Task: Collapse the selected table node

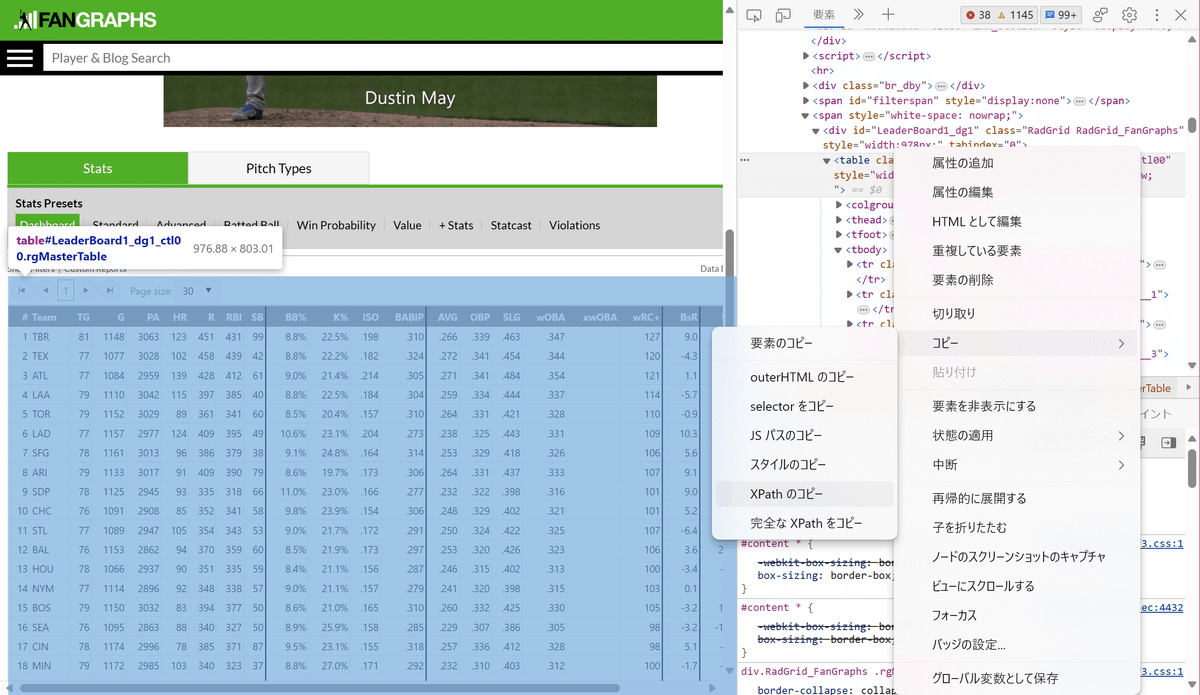Action: pos(827,160)
